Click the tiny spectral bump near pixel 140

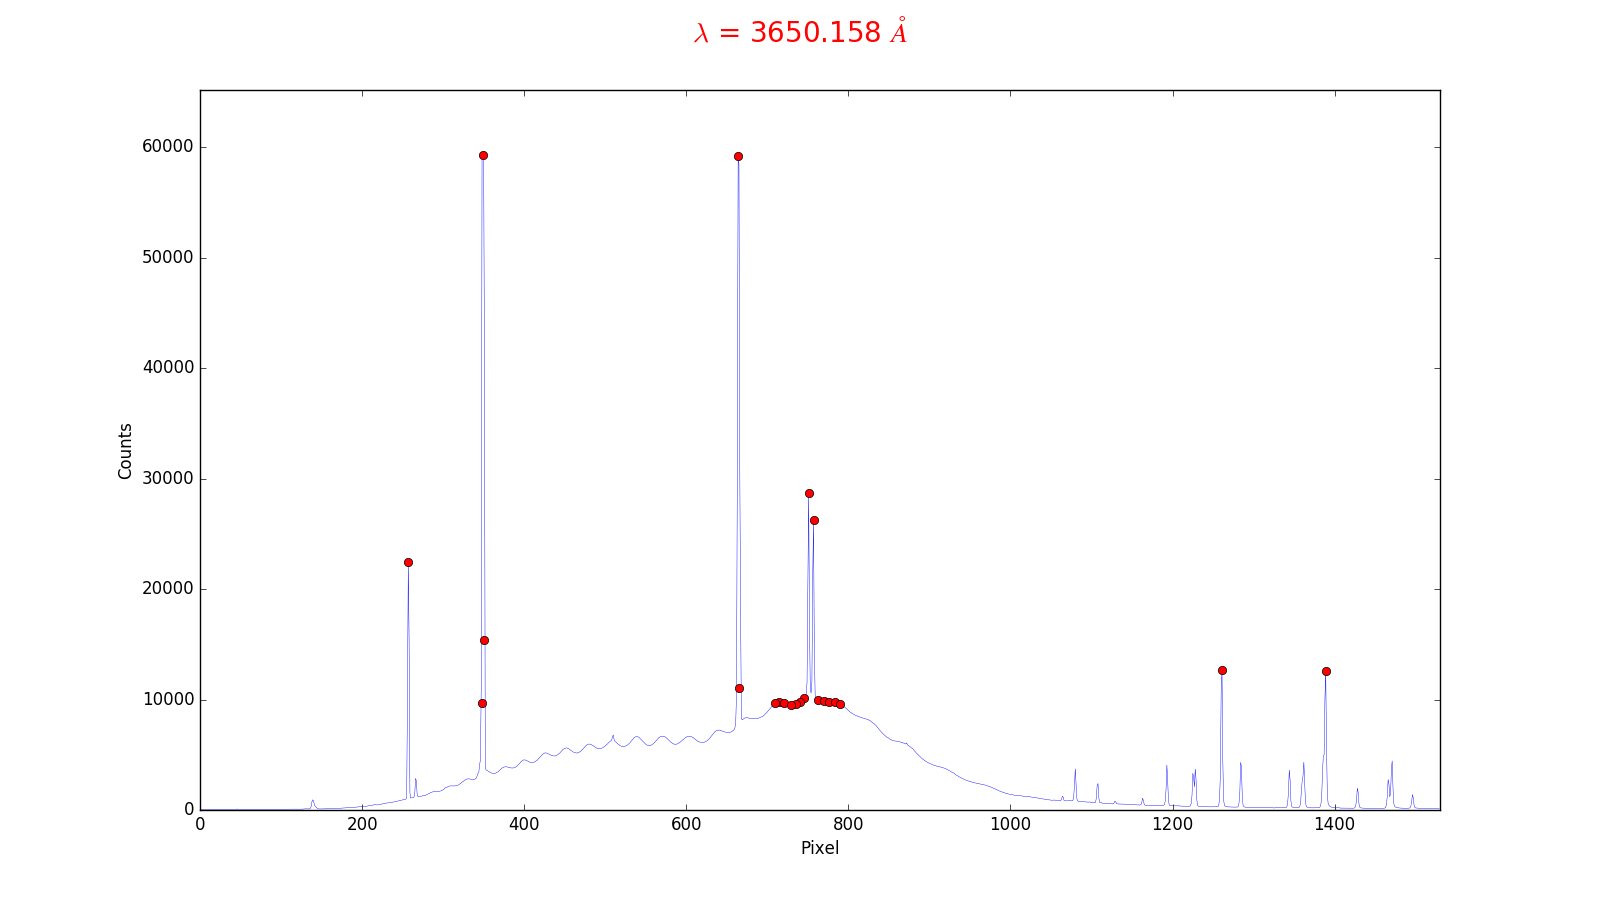click(x=312, y=801)
